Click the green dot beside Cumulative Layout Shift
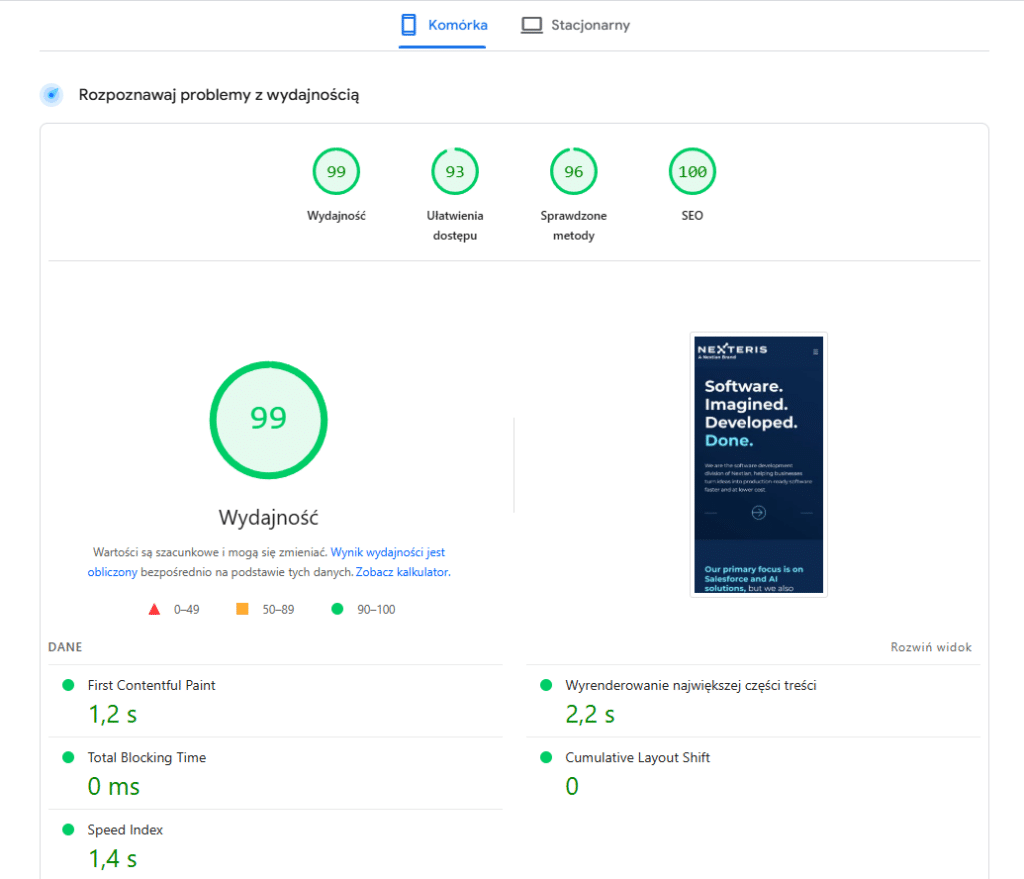 (x=547, y=757)
